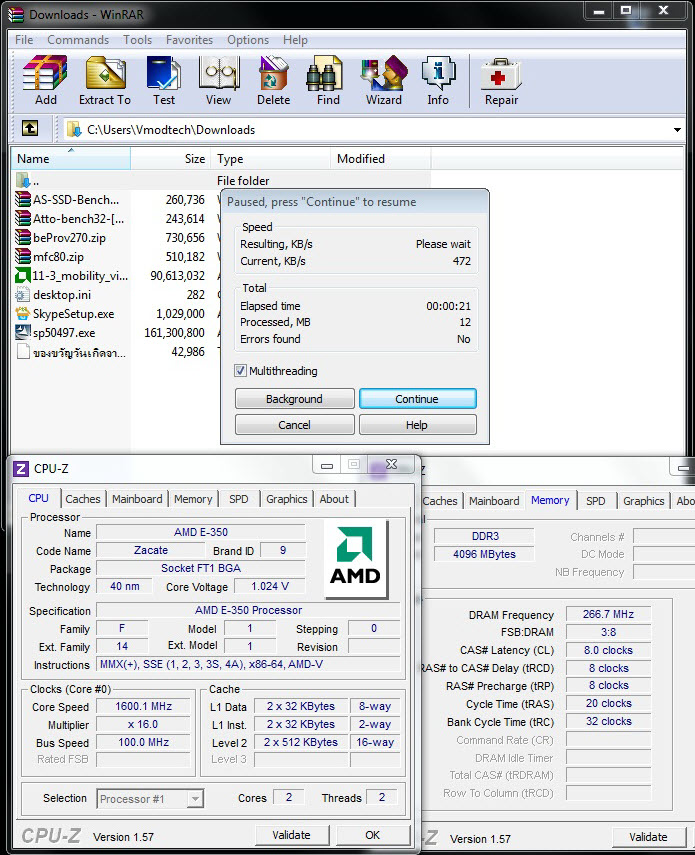Click the AMD logo in CPU-Z
Viewport: 695px width, 855px height.
[355, 559]
